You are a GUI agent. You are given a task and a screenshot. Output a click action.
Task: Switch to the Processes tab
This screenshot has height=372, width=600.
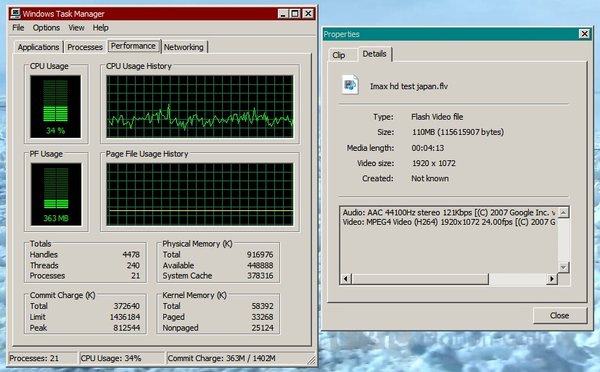(85, 47)
